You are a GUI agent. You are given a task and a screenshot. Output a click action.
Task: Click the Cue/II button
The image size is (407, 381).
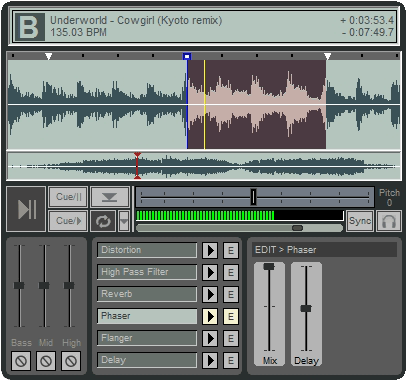pos(68,197)
